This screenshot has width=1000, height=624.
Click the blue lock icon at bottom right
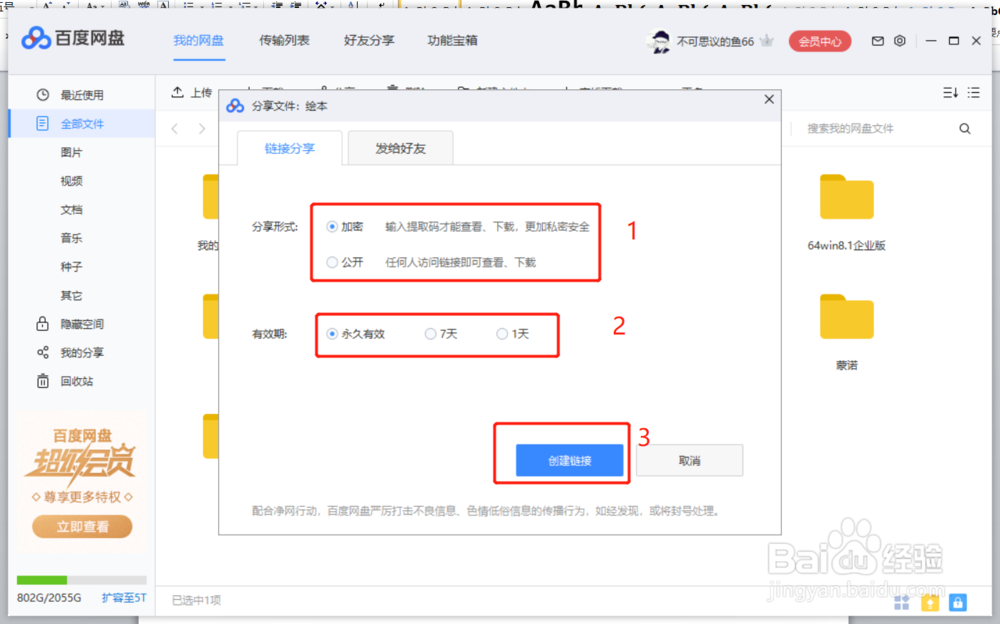click(957, 602)
